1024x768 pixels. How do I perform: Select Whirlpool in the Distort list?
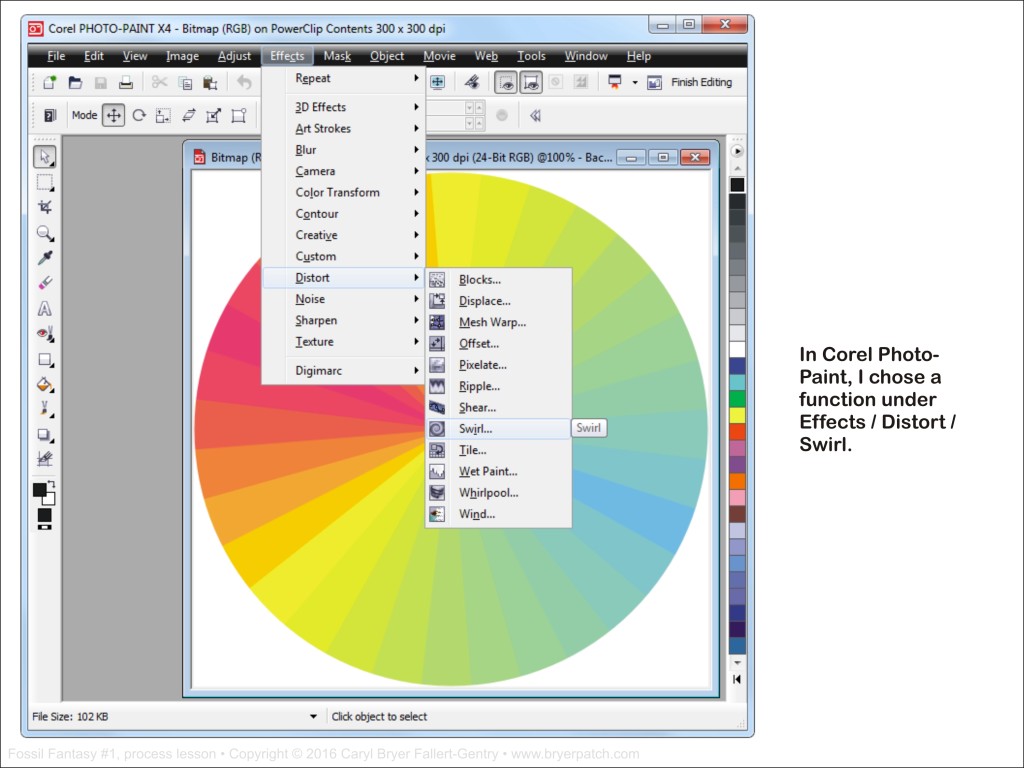pyautogui.click(x=488, y=493)
